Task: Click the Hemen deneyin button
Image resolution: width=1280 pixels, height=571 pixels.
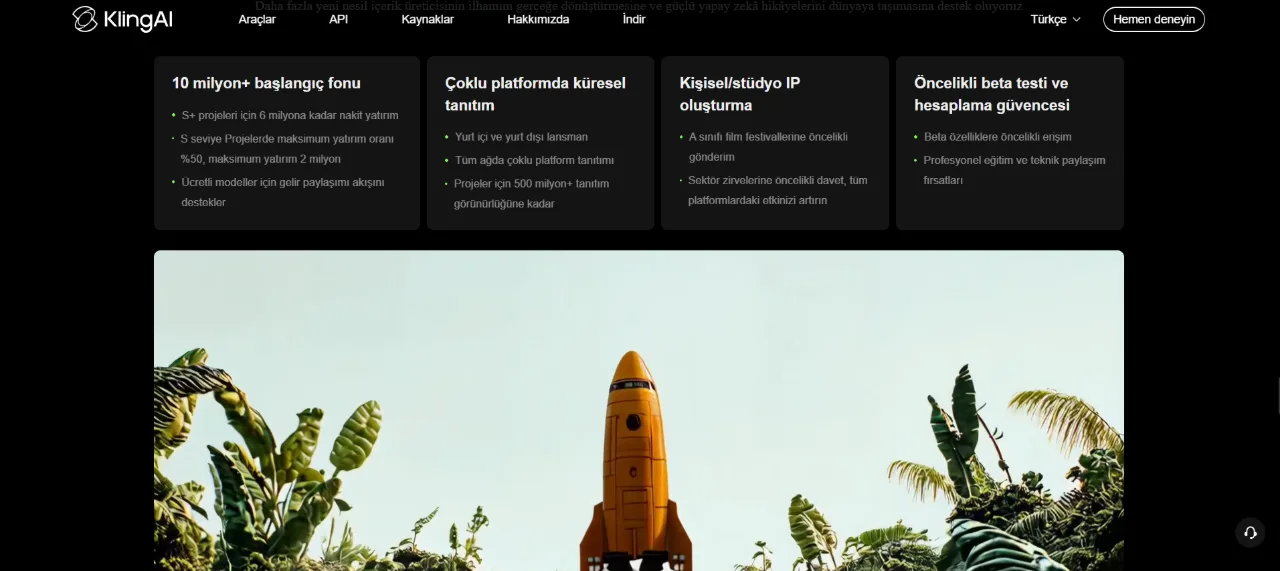Action: click(x=1154, y=19)
